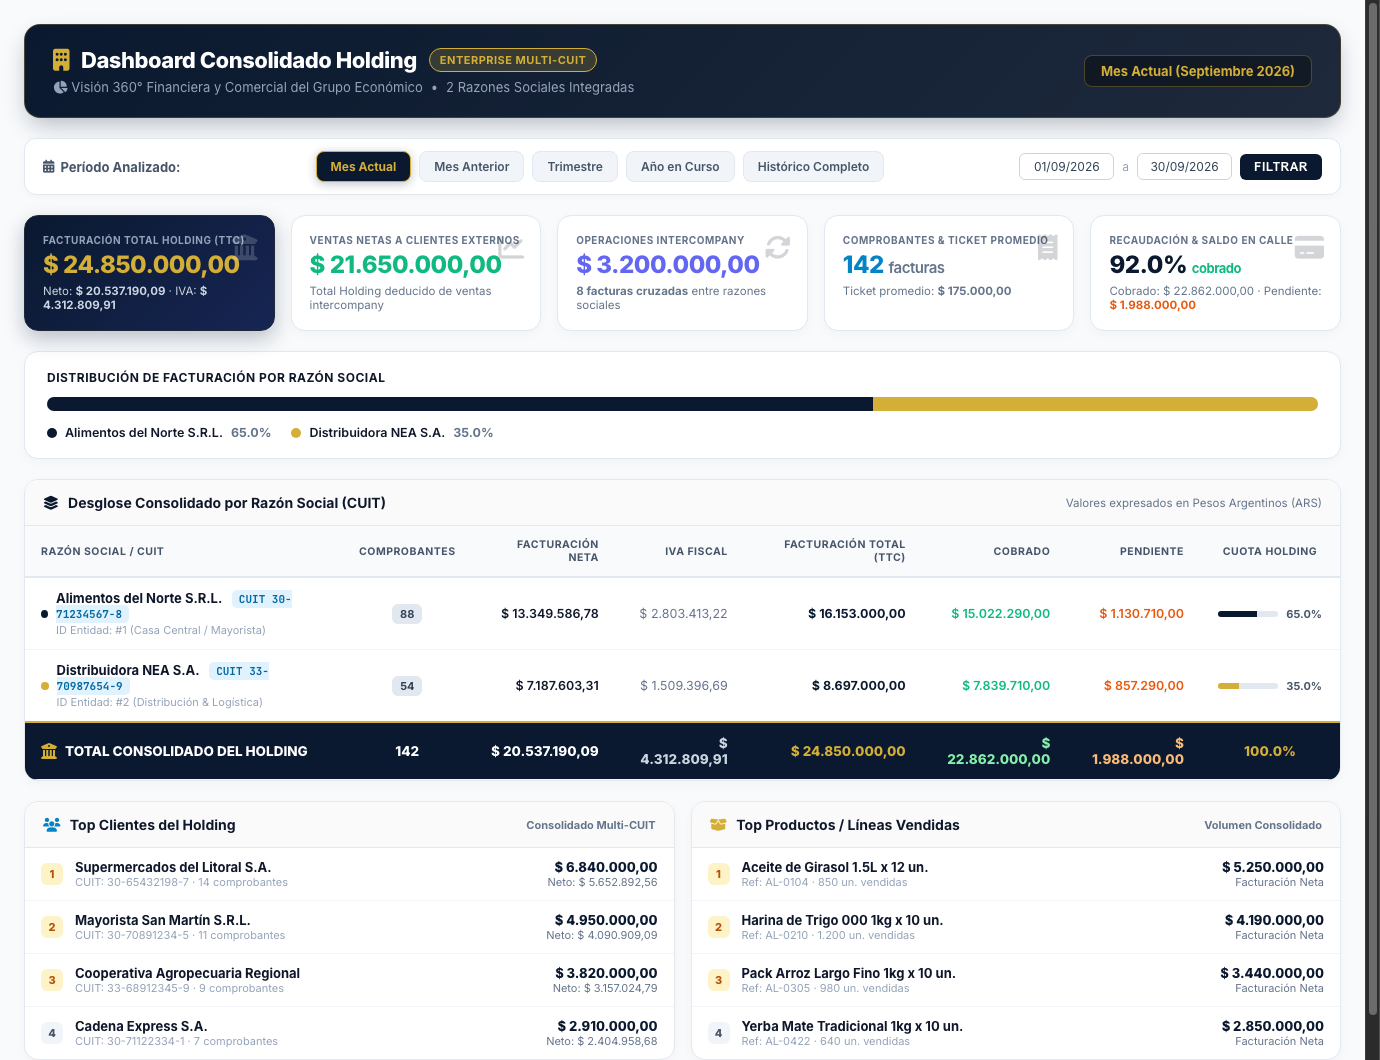
Task: Click the FILTRAR button
Action: pos(1281,167)
